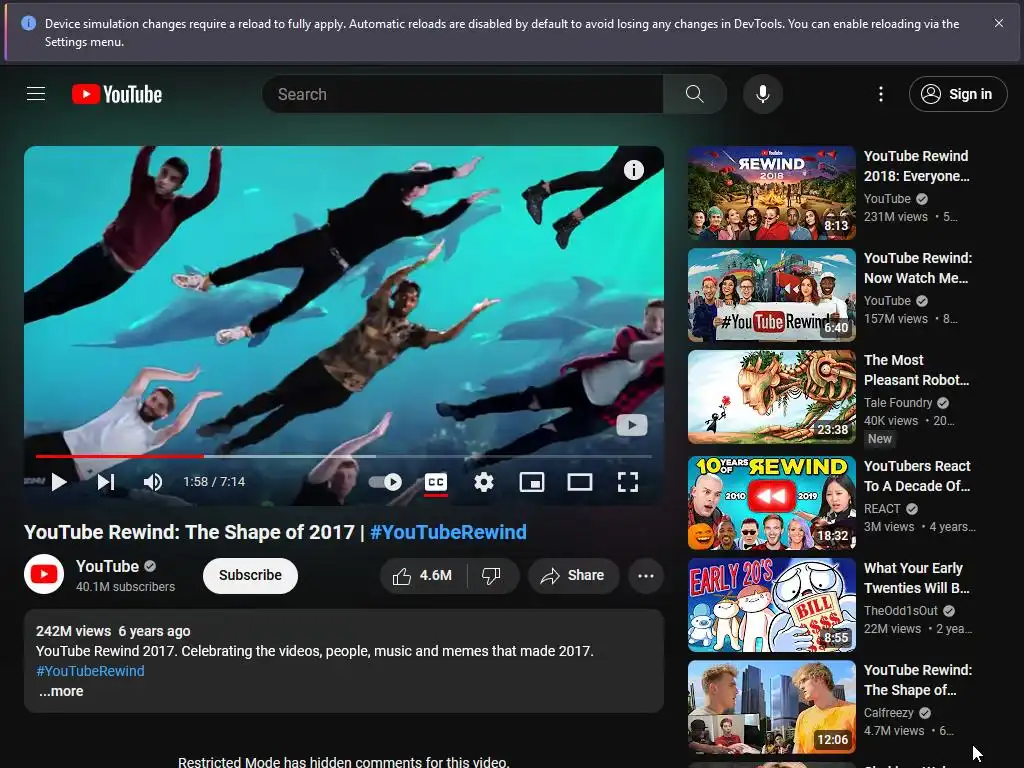Image resolution: width=1024 pixels, height=768 pixels.
Task: Open title 'YouTube Rewind: Now Watch Me...'
Action: click(918, 268)
